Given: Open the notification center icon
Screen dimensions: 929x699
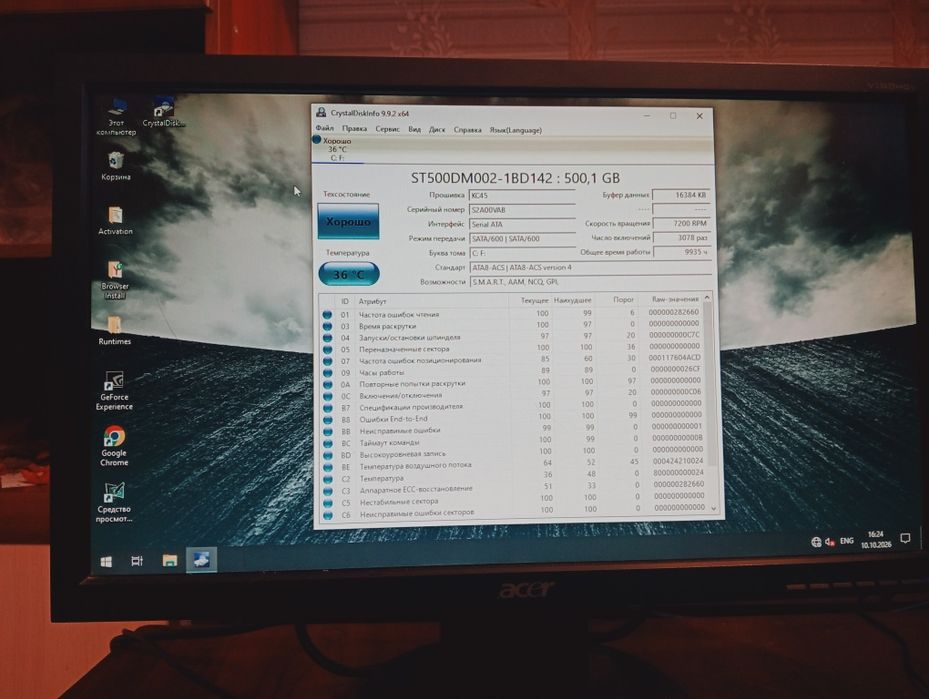Looking at the screenshot, I should coord(905,538).
